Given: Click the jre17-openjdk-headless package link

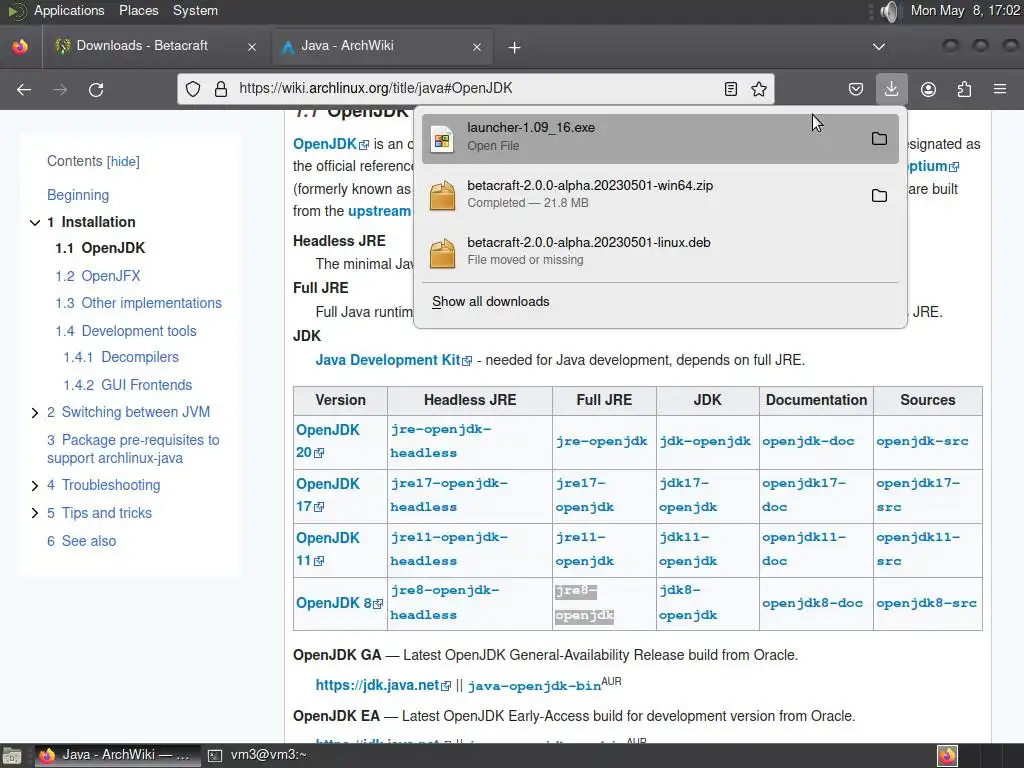Looking at the screenshot, I should (x=449, y=495).
